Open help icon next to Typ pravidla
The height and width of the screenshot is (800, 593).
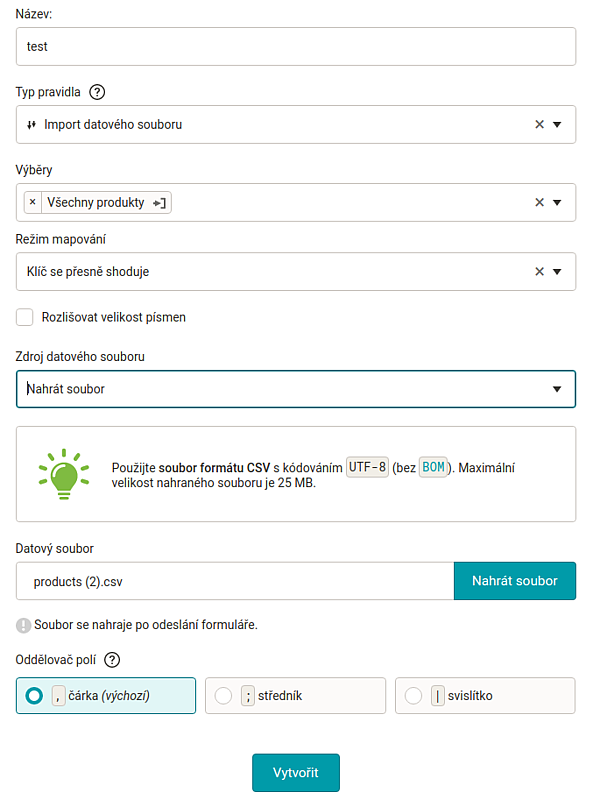click(97, 92)
